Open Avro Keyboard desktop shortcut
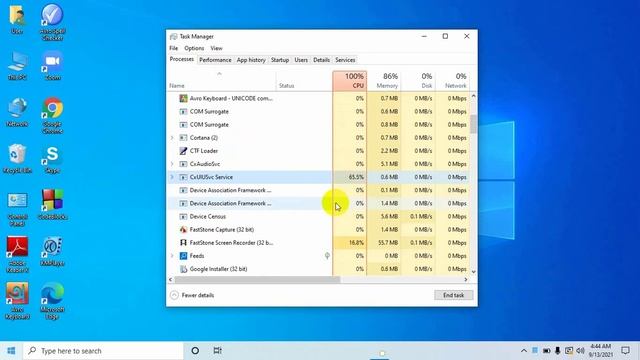The image size is (640, 360). coord(17,301)
